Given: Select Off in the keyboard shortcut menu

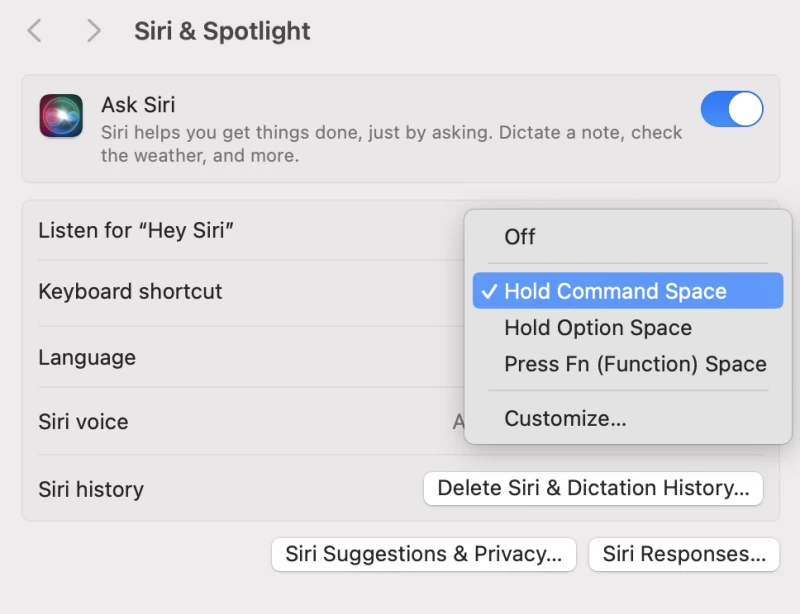Looking at the screenshot, I should pyautogui.click(x=520, y=237).
